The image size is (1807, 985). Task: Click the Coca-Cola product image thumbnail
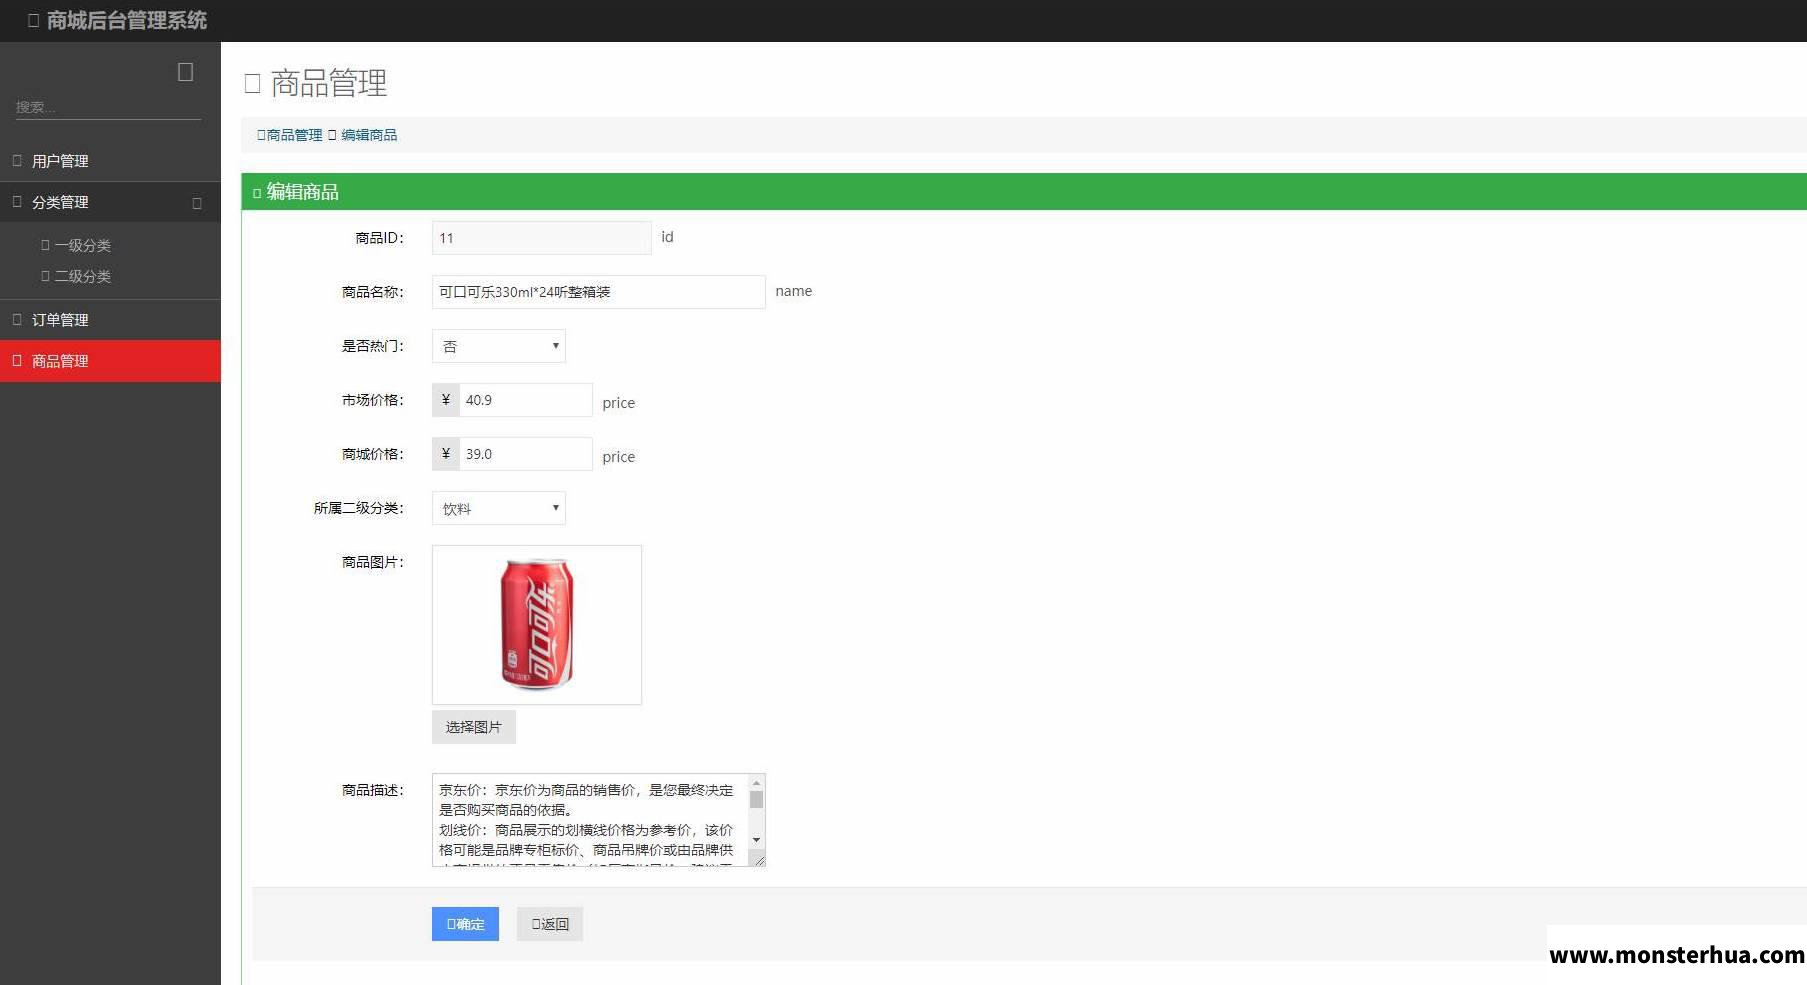pos(537,625)
